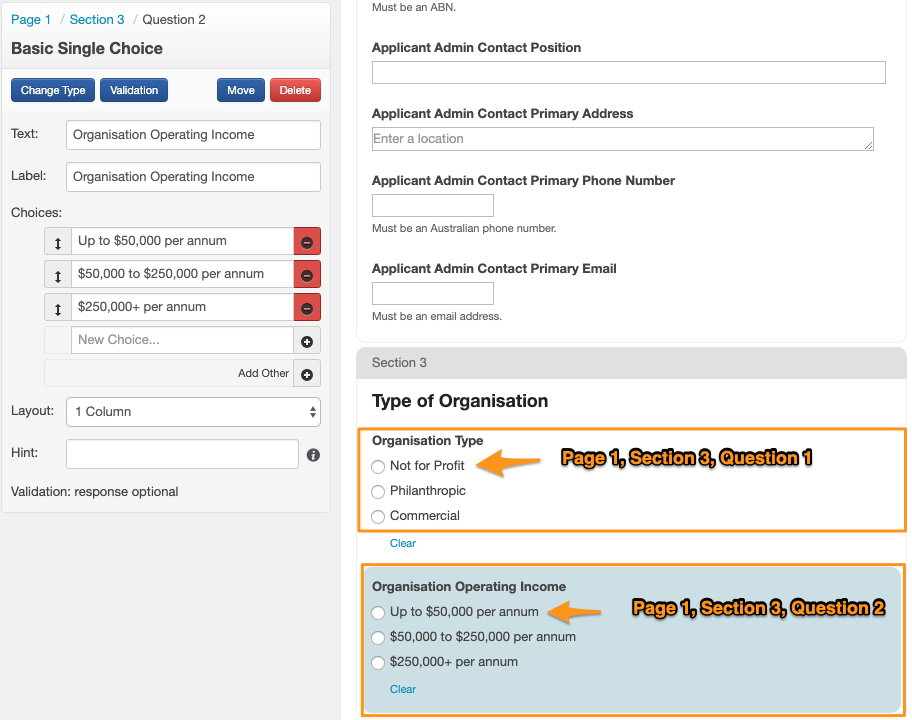This screenshot has height=720, width=912.
Task: Click the reorder handle for '$250,000+ per annum'
Action: point(58,308)
